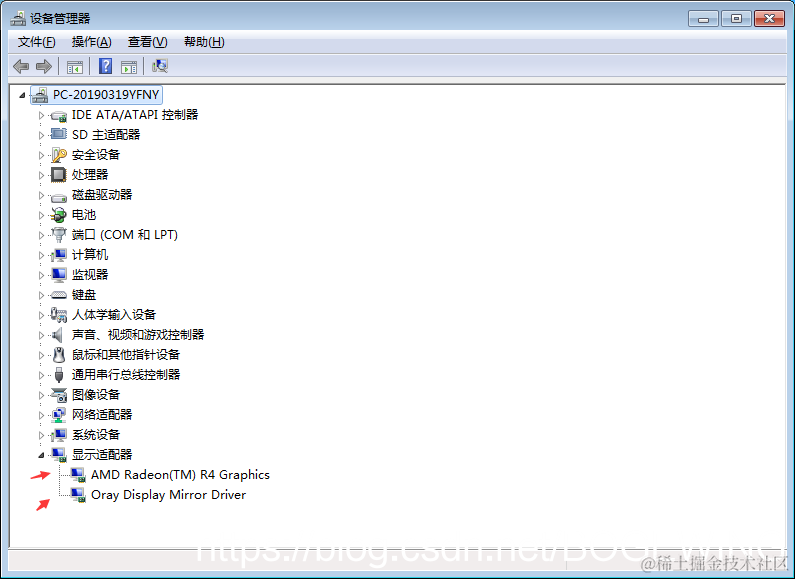795x579 pixels.
Task: Click the AMD Radeon R4 Graphics device icon
Action: pos(78,475)
